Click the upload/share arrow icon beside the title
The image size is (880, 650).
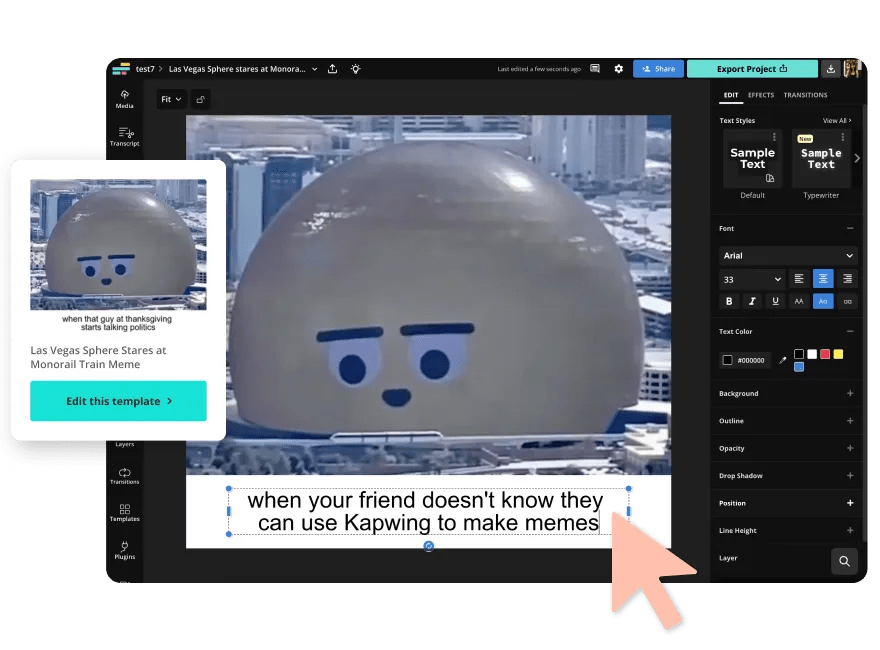332,68
